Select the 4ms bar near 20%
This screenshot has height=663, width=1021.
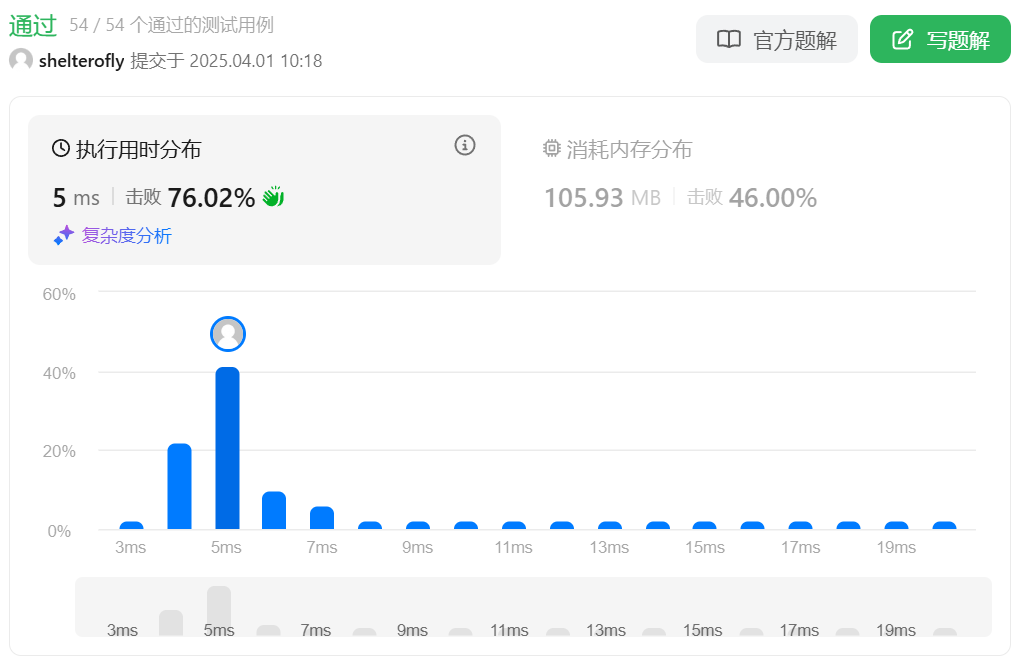pos(179,486)
